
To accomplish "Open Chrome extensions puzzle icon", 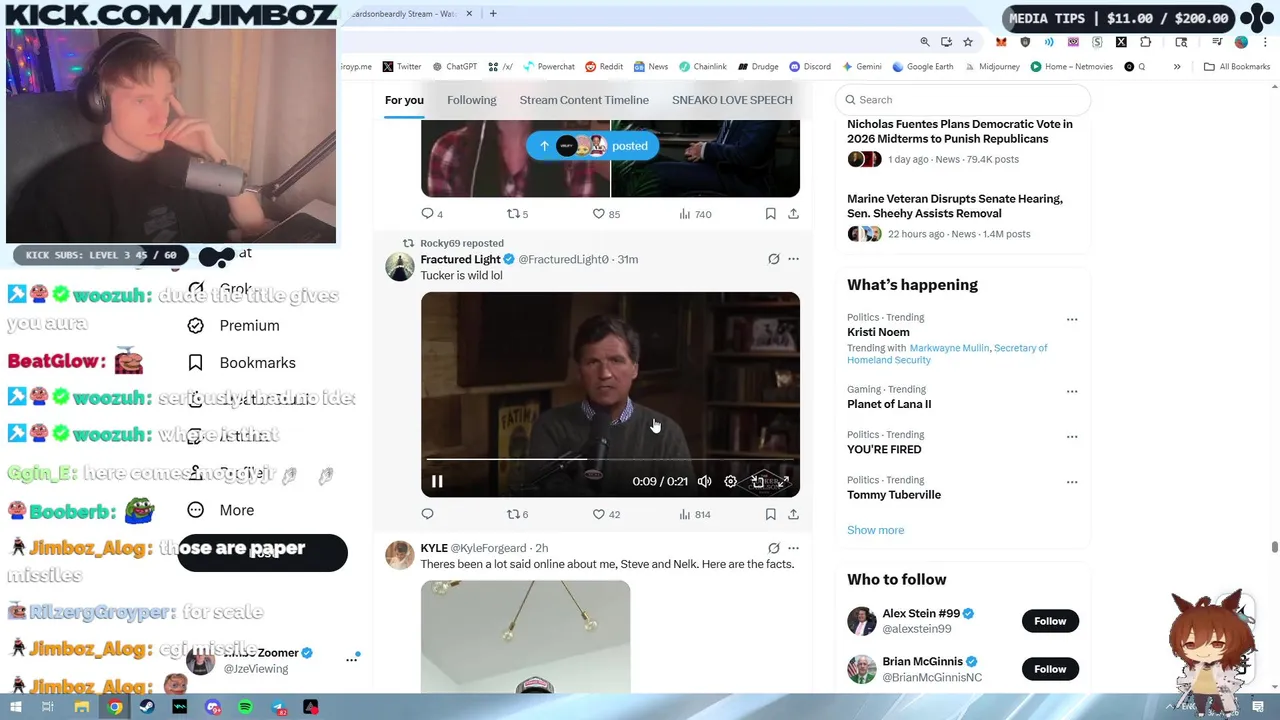I will pyautogui.click(x=1146, y=42).
